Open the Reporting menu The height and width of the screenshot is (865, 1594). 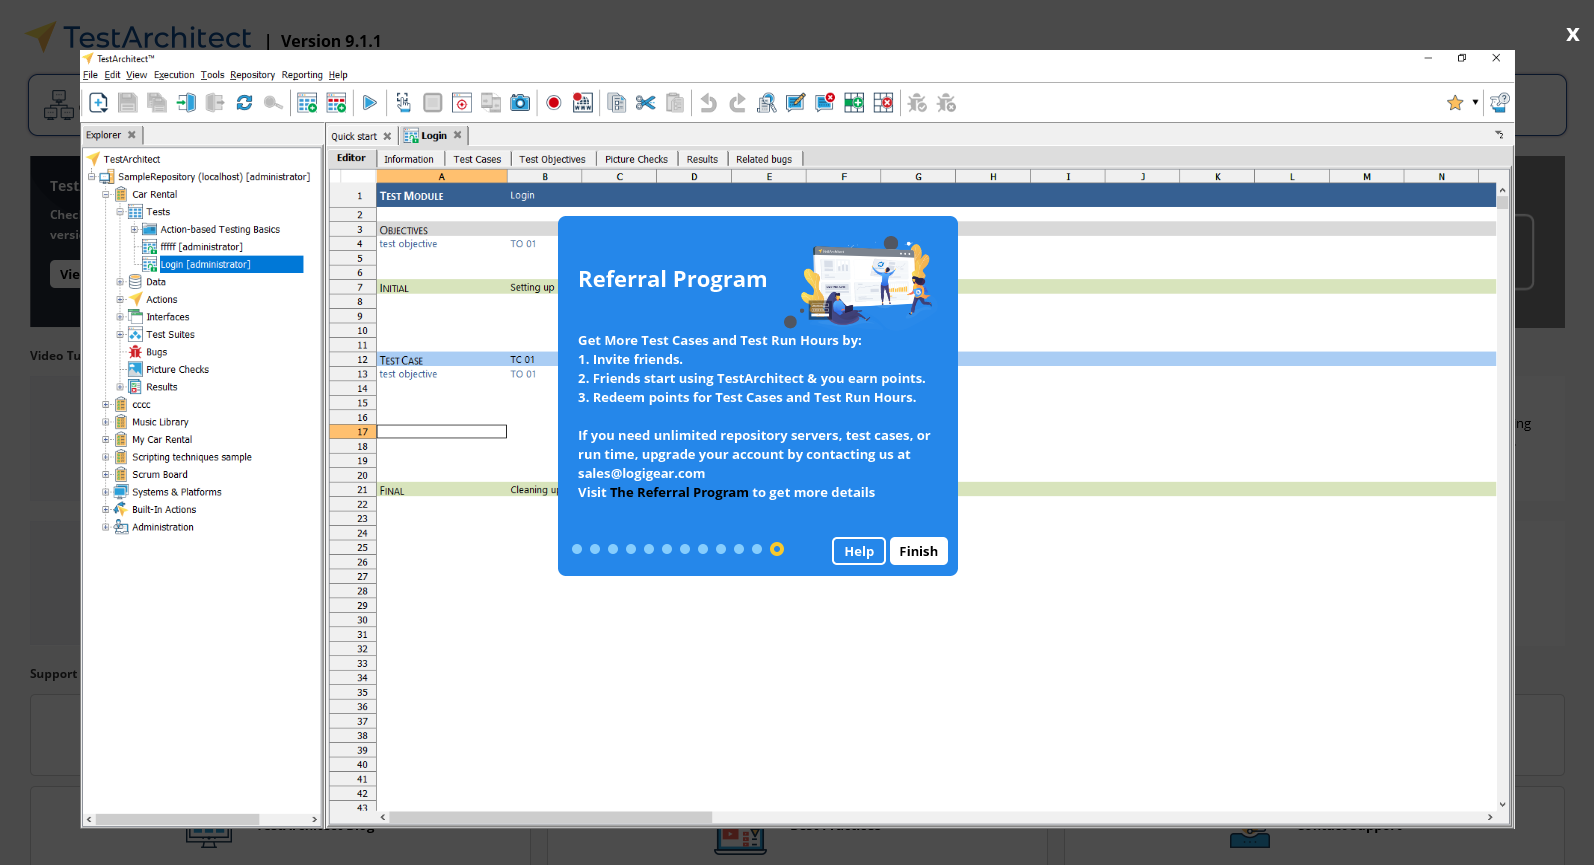[x=302, y=75]
